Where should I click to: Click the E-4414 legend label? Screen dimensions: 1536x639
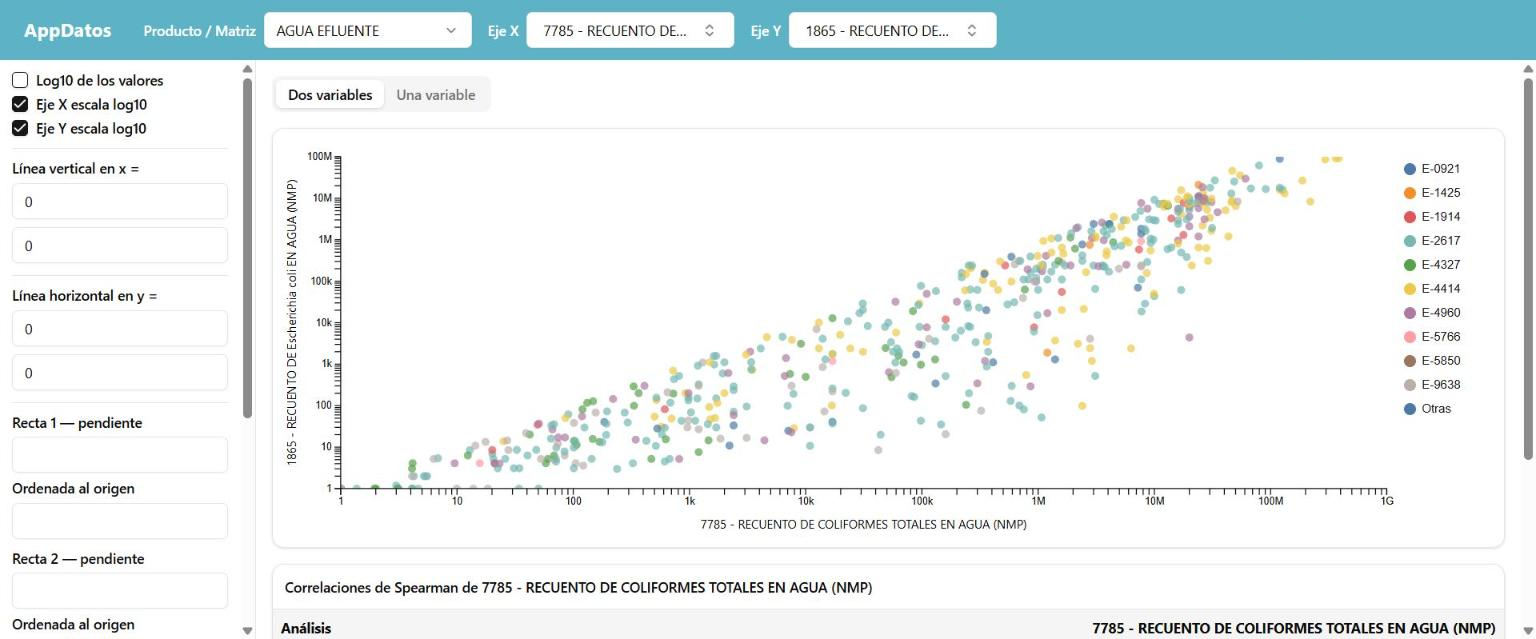pyautogui.click(x=1441, y=289)
